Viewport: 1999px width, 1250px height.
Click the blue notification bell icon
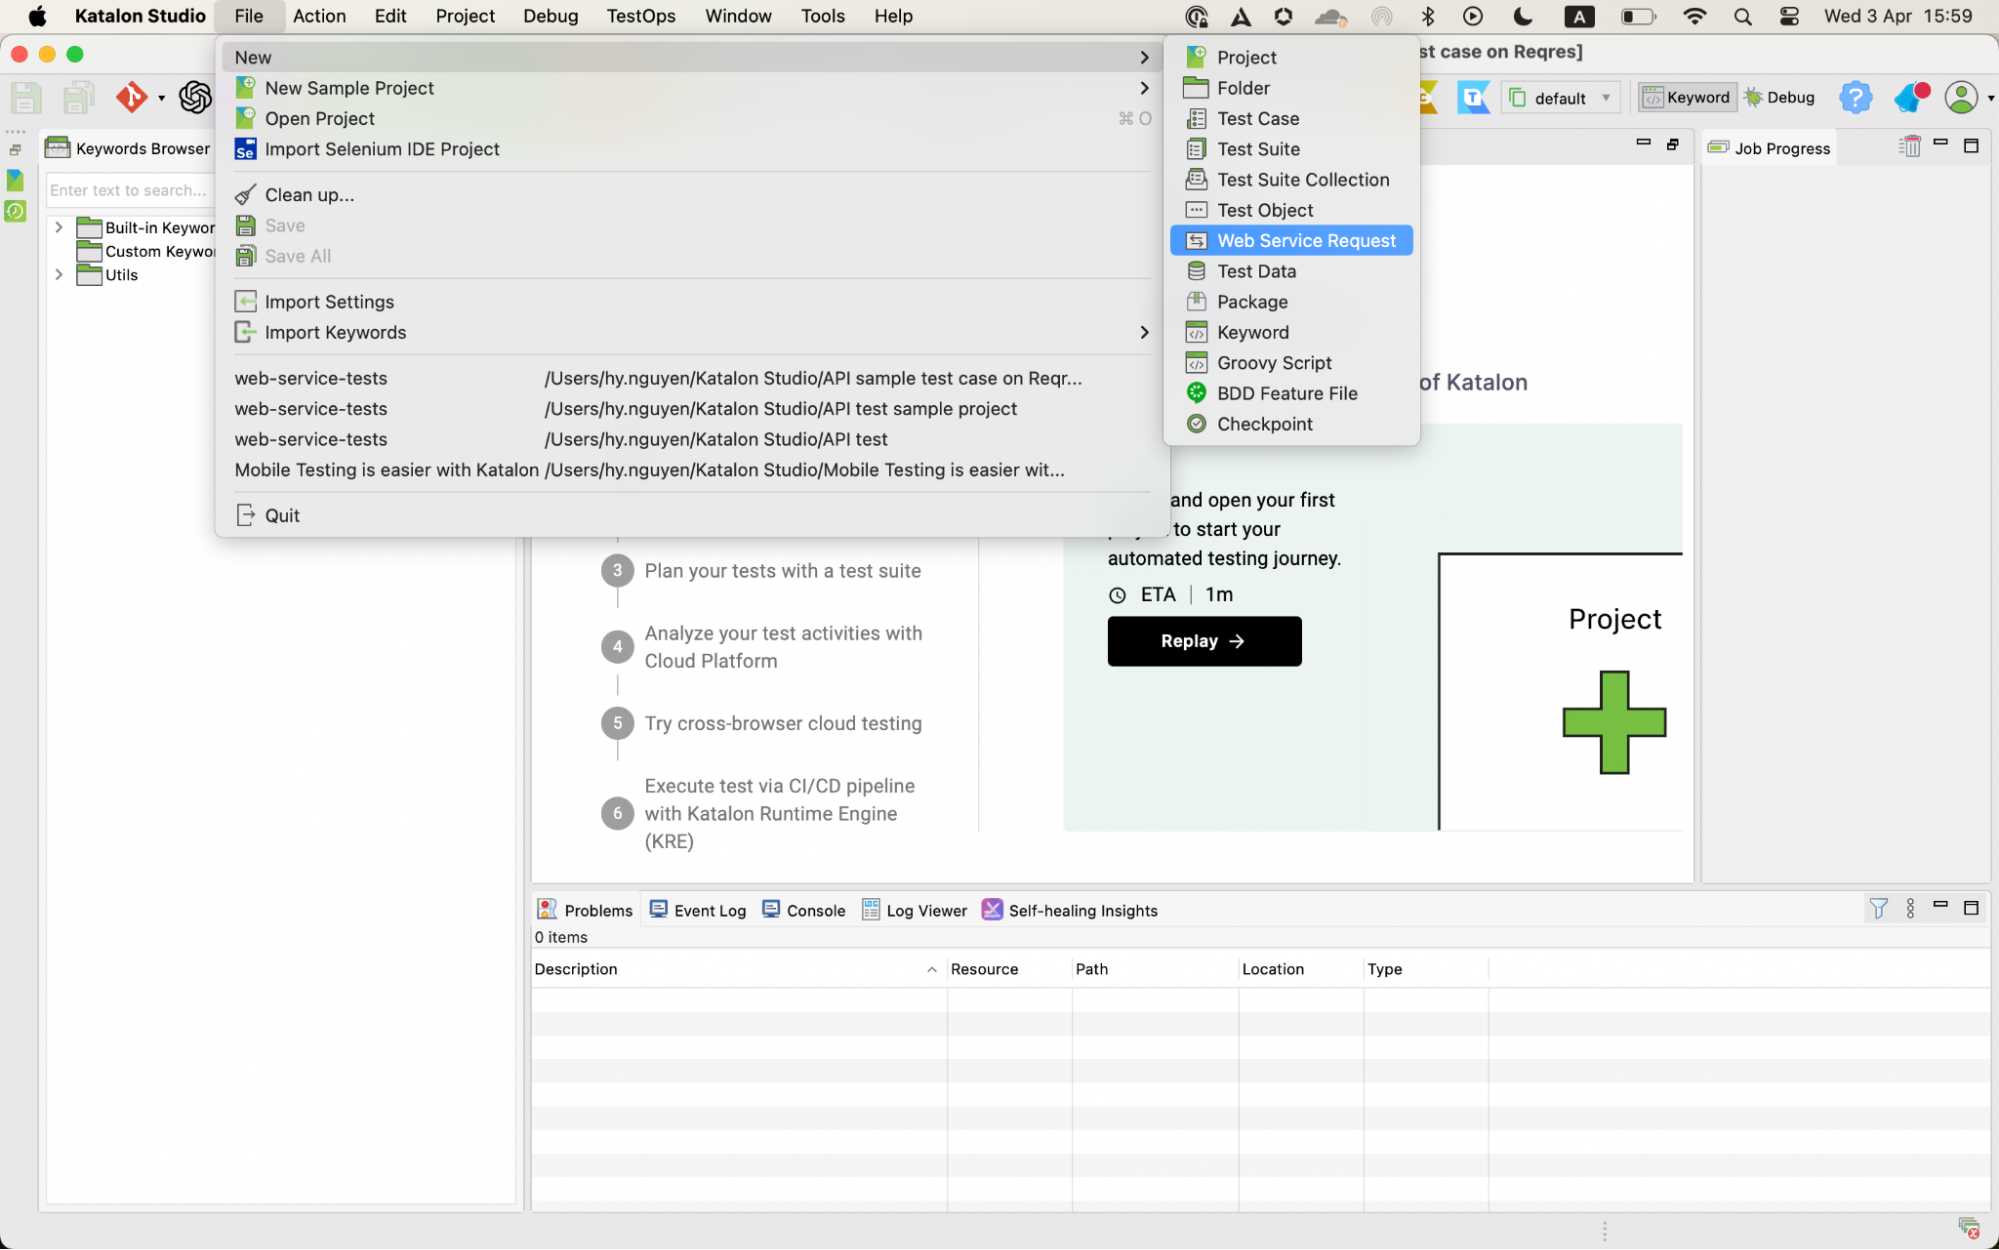(1910, 97)
